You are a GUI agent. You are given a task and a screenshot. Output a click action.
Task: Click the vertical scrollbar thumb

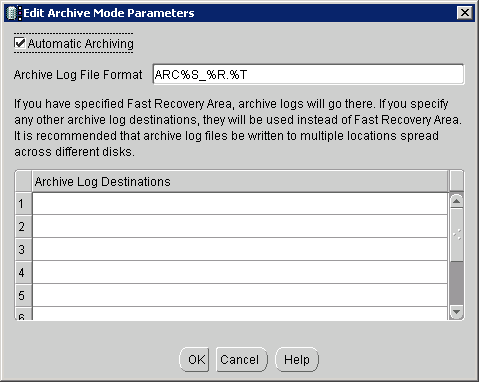point(456,234)
